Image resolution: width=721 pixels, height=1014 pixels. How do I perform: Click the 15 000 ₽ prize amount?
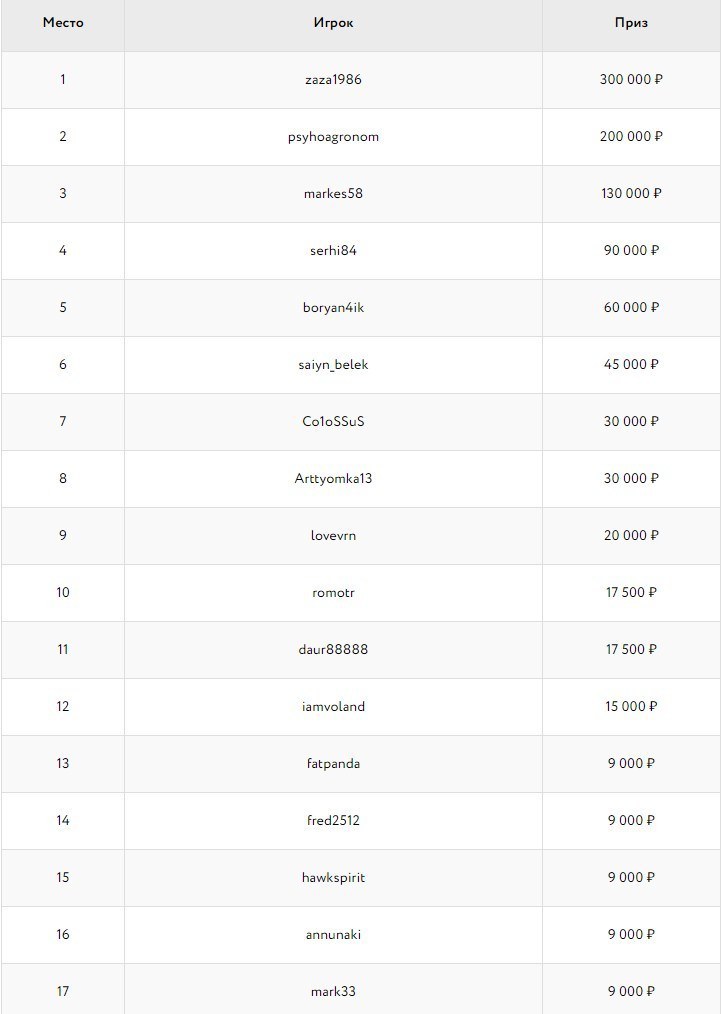[x=631, y=706]
